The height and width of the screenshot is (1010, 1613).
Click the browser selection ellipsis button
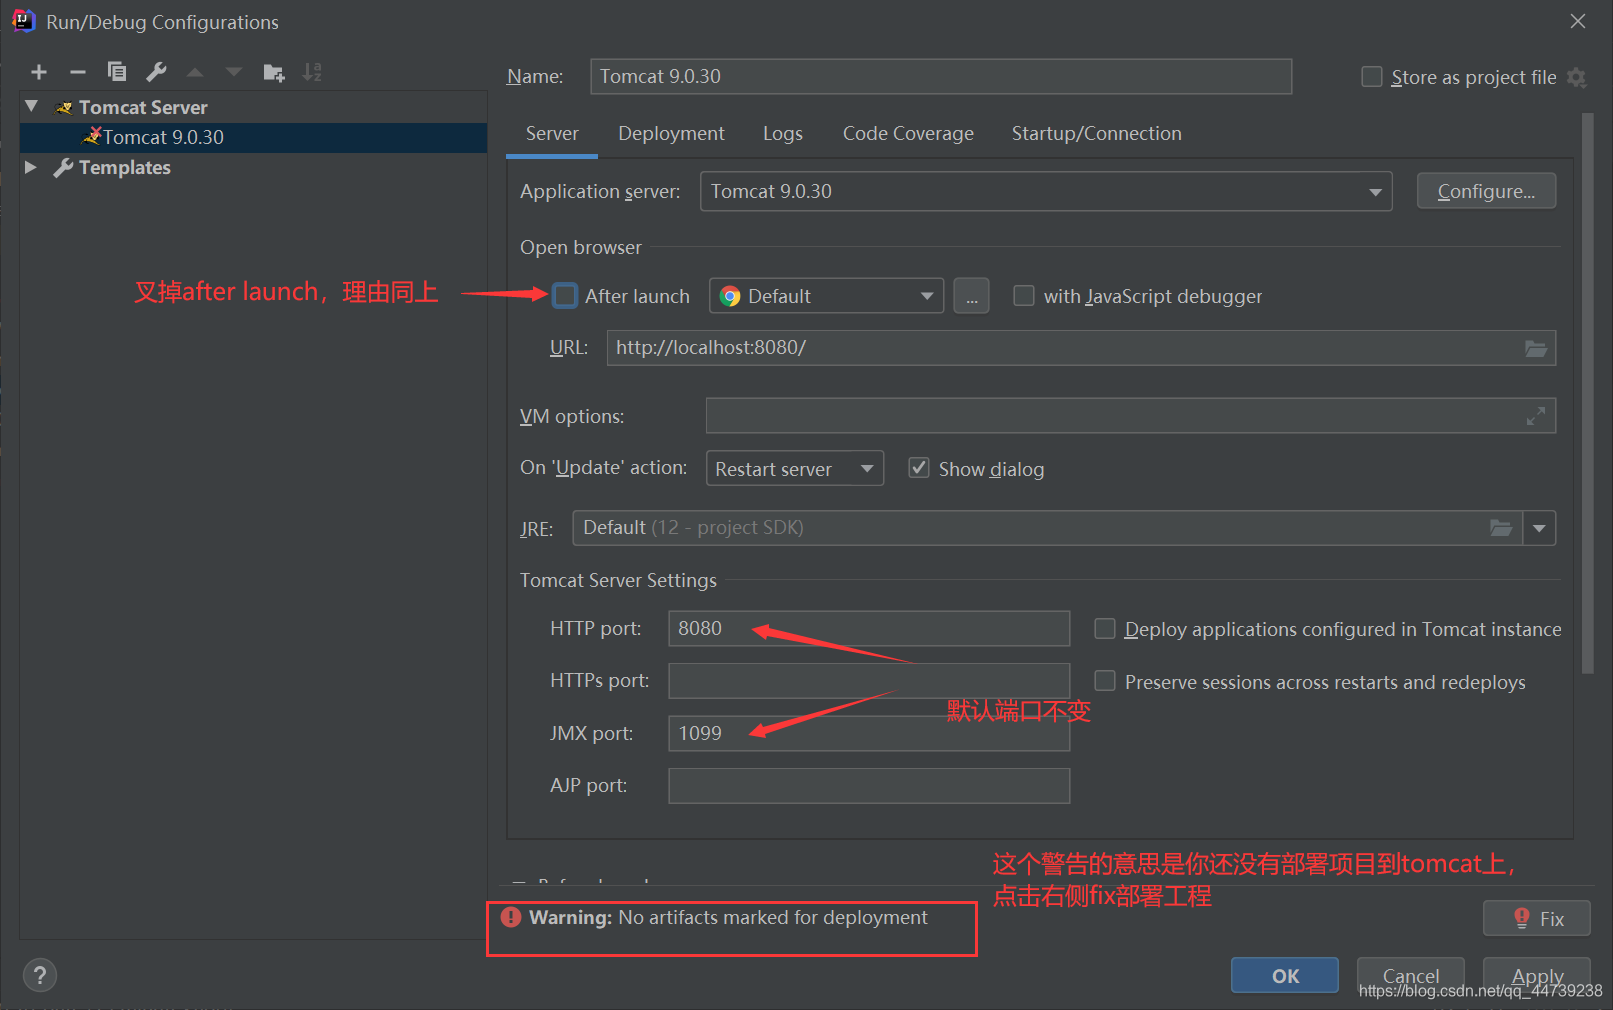[971, 296]
